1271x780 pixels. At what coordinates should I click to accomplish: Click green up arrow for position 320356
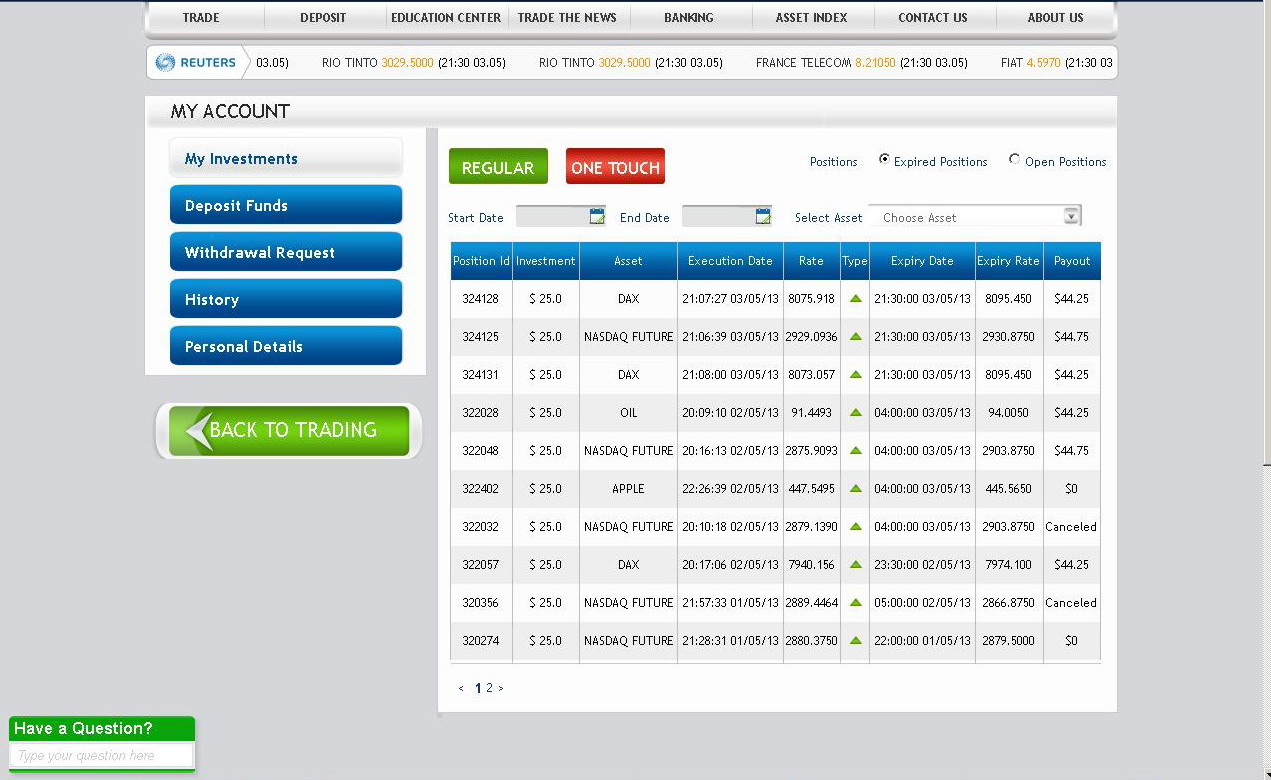(855, 602)
